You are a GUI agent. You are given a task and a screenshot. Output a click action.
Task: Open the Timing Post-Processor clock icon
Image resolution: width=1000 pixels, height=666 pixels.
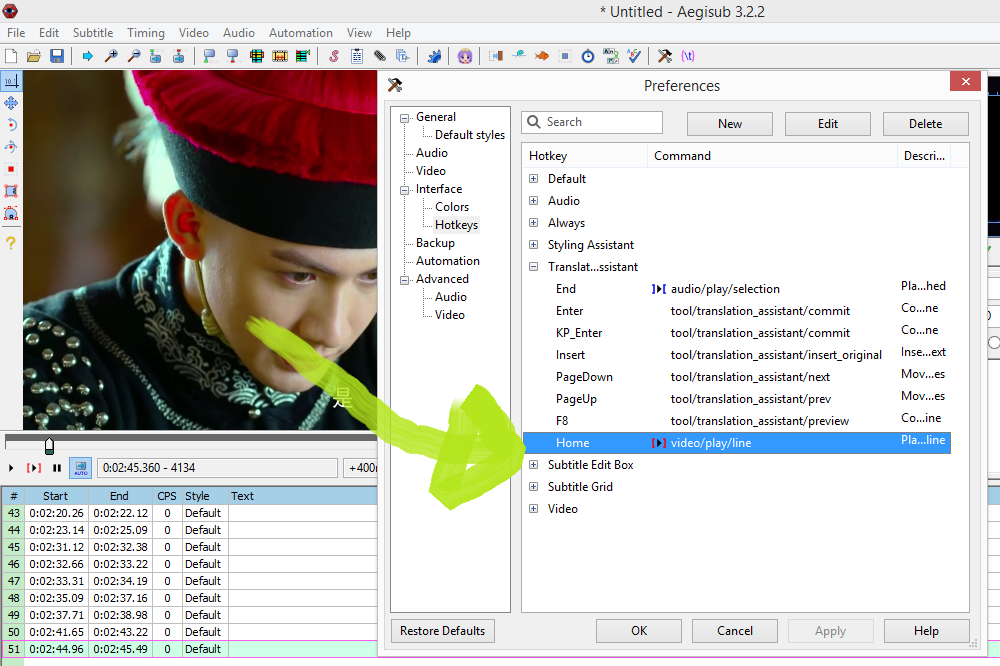pos(588,56)
